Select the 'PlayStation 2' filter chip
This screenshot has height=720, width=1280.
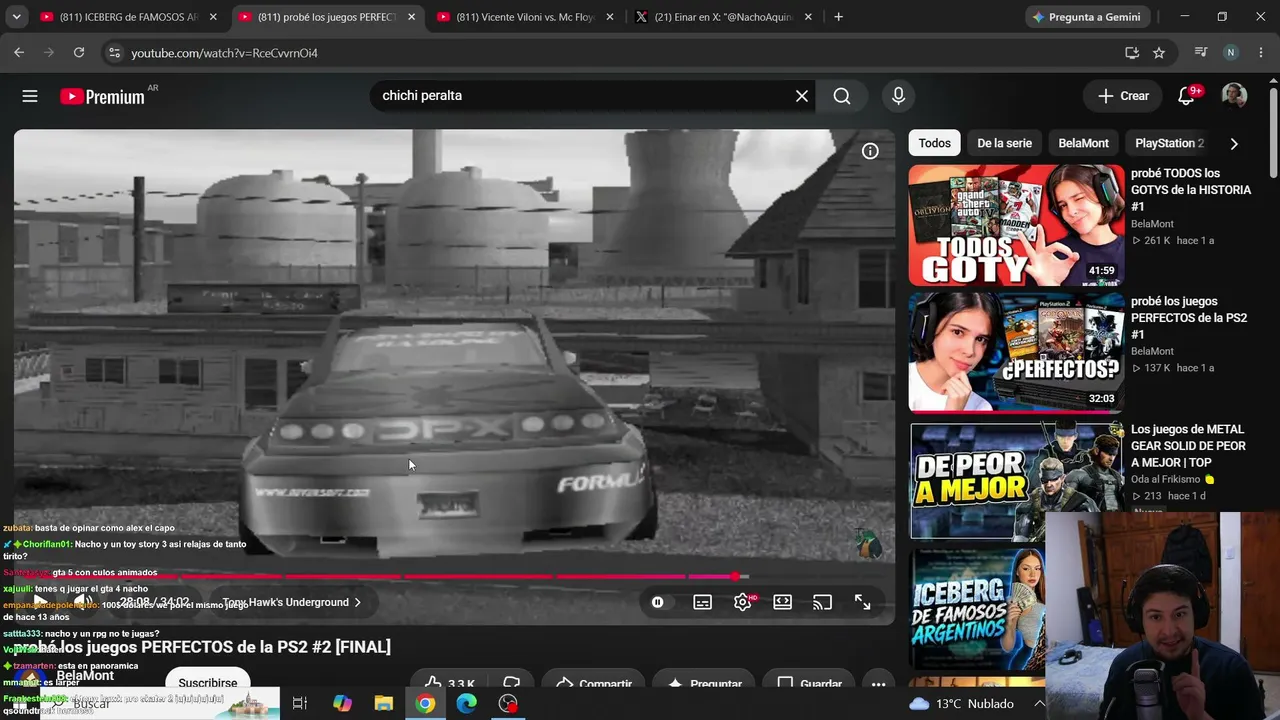1169,143
